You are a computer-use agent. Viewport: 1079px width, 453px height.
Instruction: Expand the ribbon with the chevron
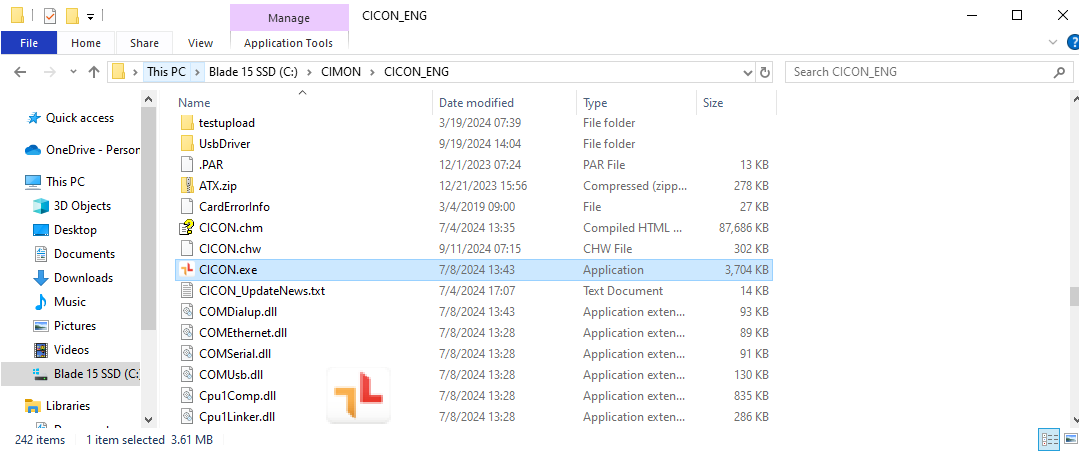pyautogui.click(x=1053, y=42)
